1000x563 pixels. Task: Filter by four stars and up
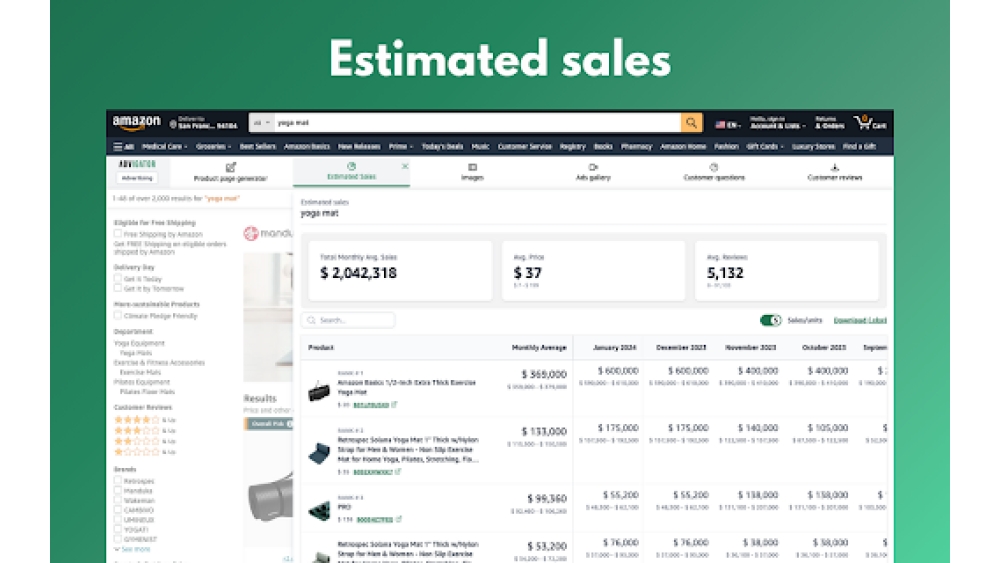145,420
